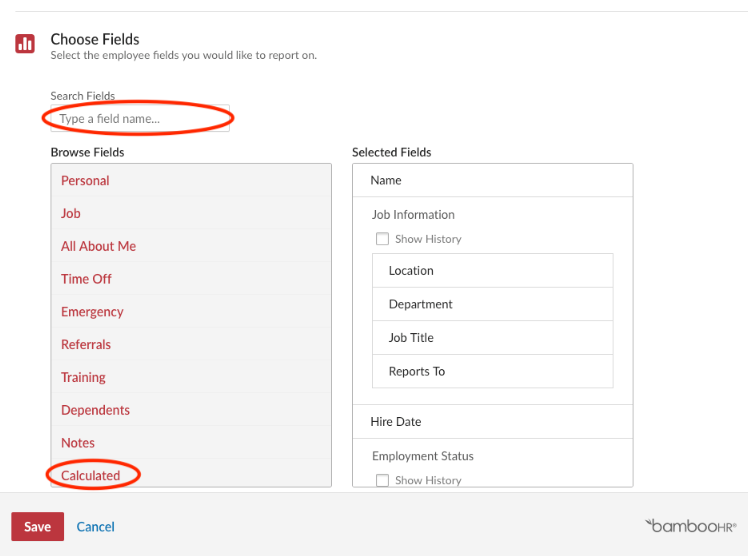Enable Show History under Employment Status
This screenshot has height=556, width=748.
click(x=383, y=480)
